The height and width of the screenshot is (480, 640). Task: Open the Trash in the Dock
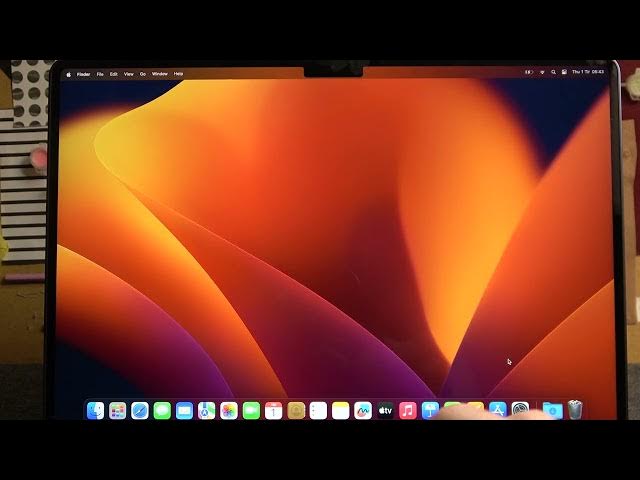(575, 410)
